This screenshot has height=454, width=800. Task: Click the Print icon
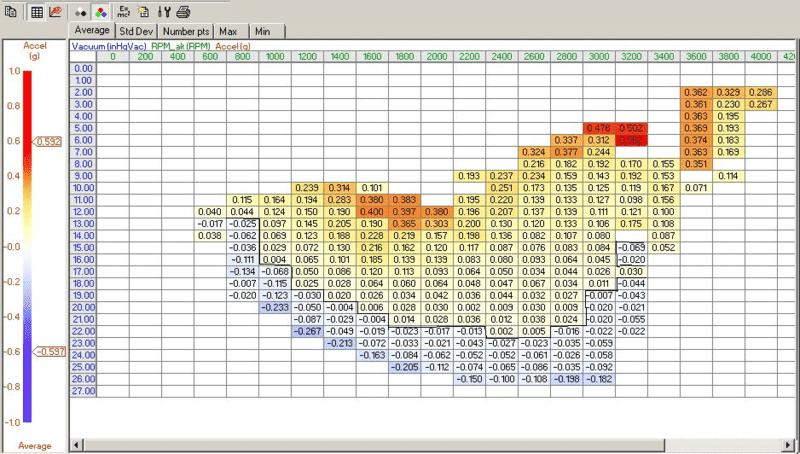click(x=183, y=12)
